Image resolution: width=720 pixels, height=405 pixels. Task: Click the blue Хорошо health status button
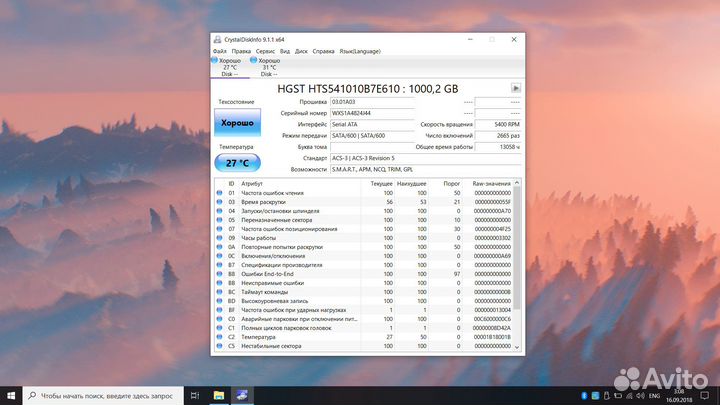click(x=237, y=123)
